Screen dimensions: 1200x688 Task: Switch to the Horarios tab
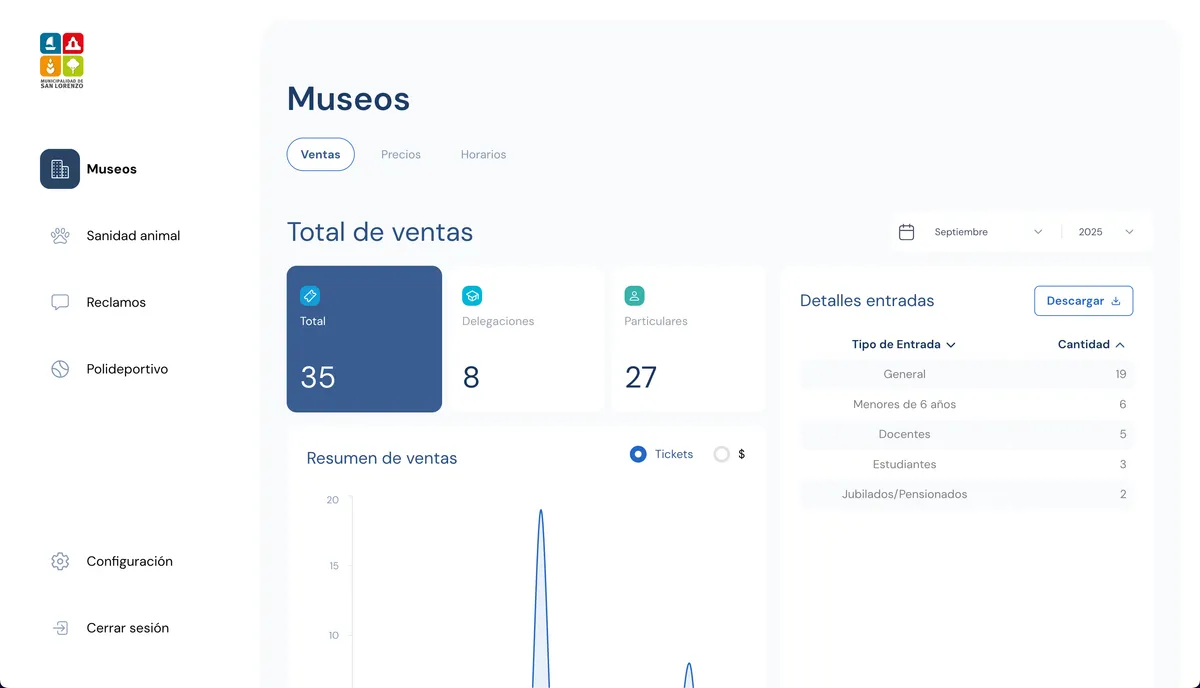[483, 155]
